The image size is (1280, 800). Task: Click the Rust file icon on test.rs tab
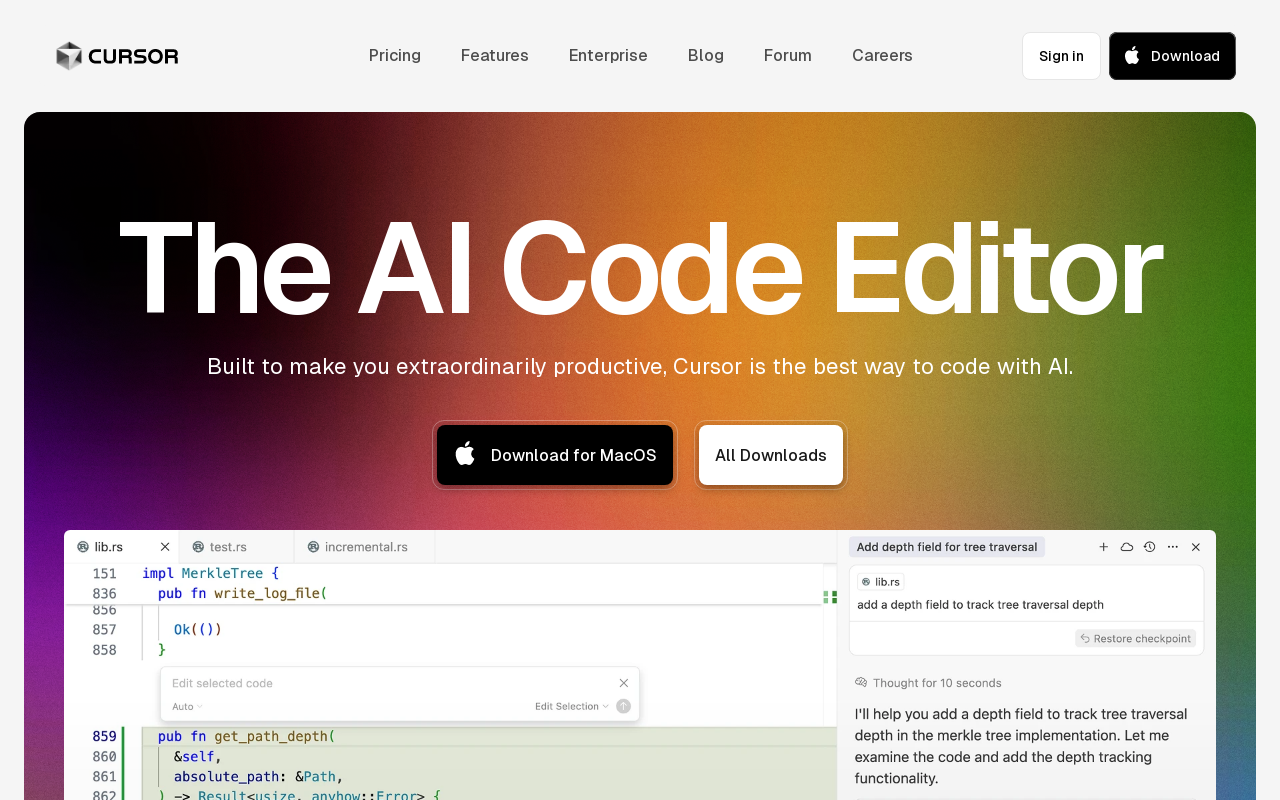point(198,547)
